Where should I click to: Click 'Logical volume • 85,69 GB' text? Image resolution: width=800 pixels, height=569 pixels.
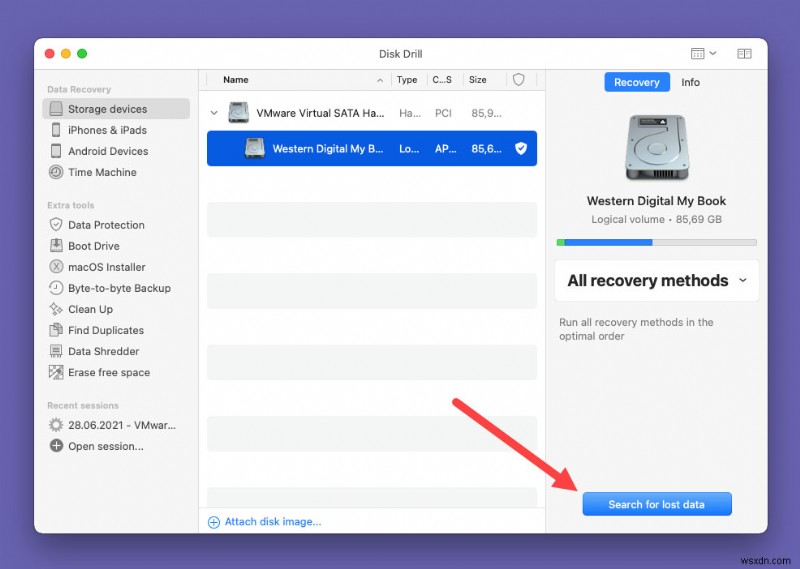(656, 219)
